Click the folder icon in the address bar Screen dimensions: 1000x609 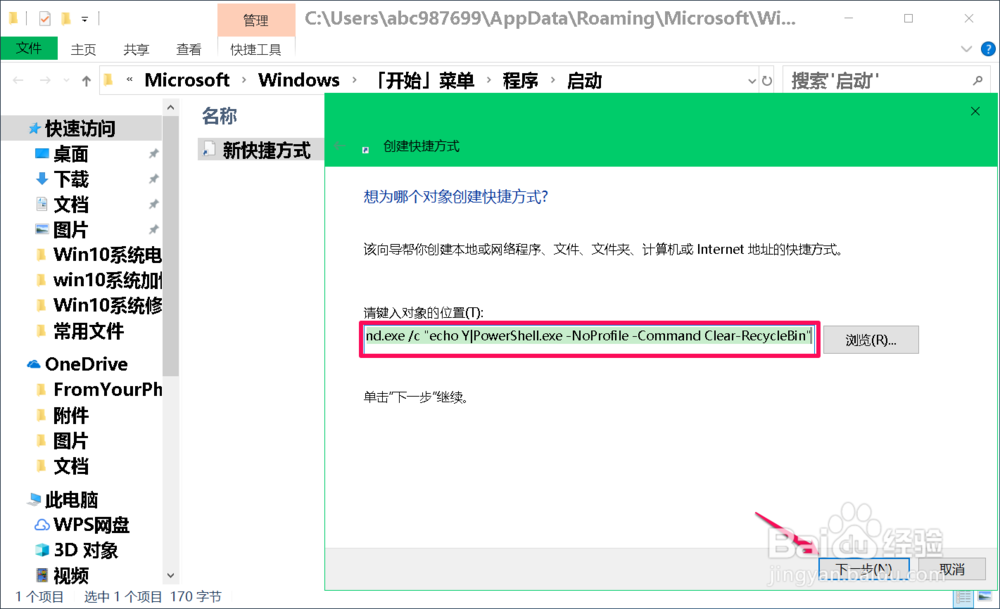coord(108,79)
